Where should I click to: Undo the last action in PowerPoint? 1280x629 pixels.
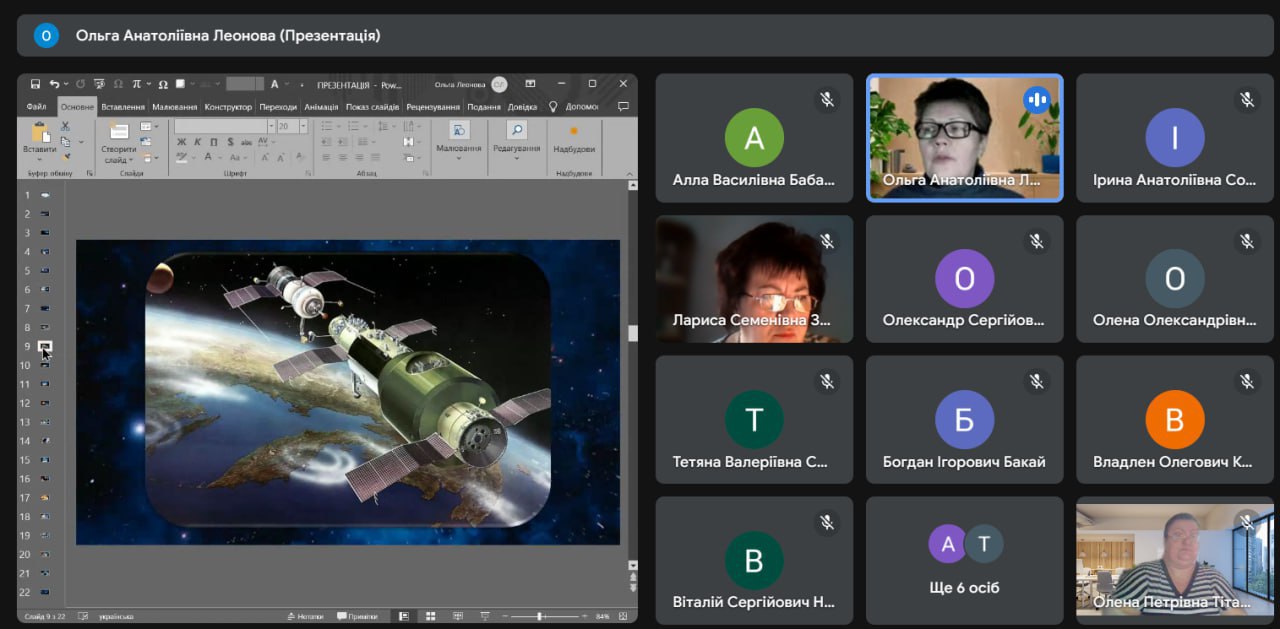point(54,84)
